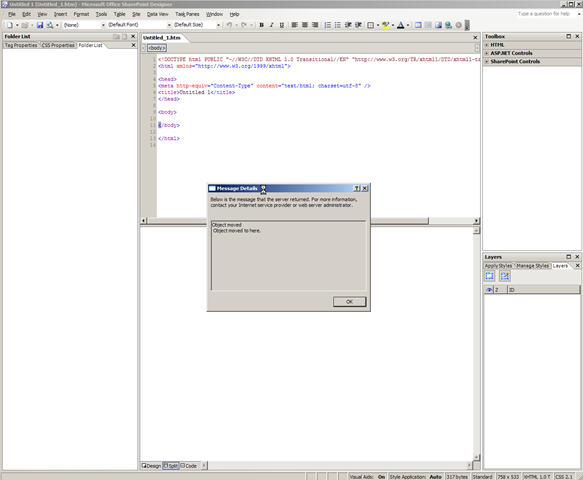The image size is (583, 480).
Task: Apply the Highlight color swatch
Action: click(386, 25)
